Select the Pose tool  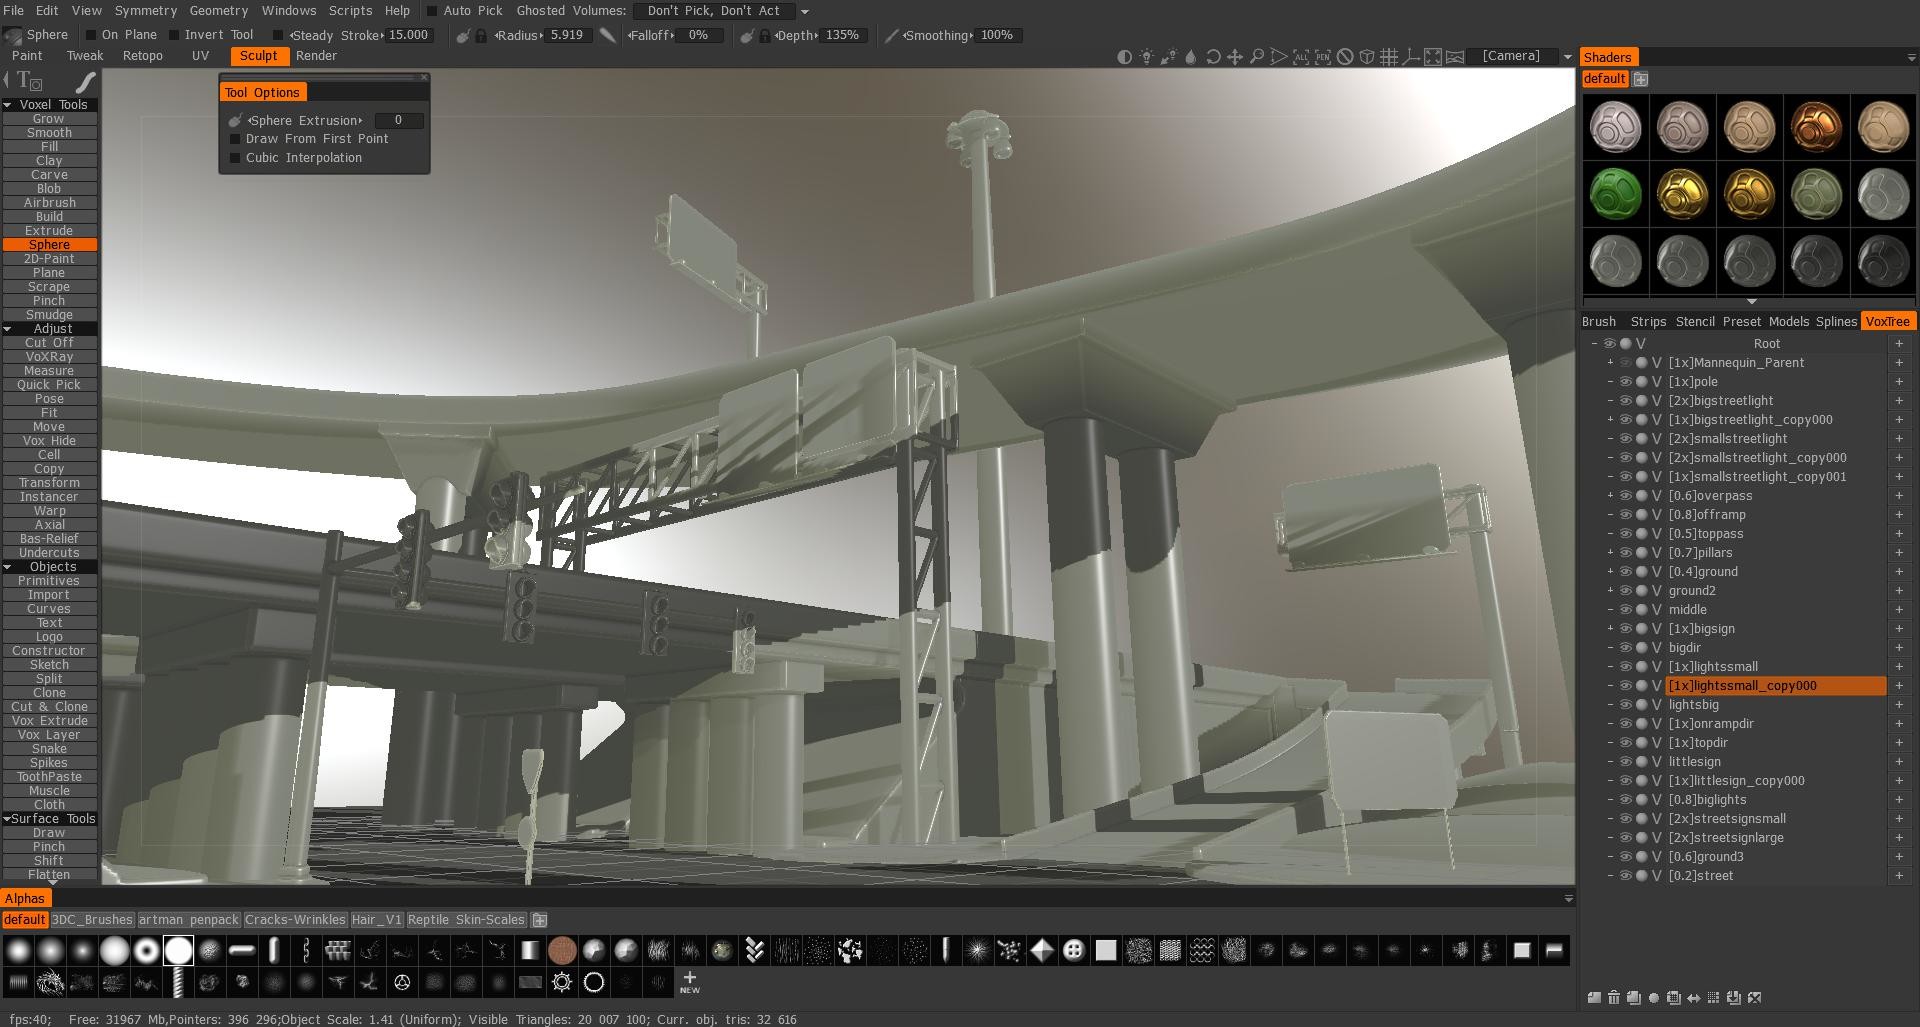[49, 399]
